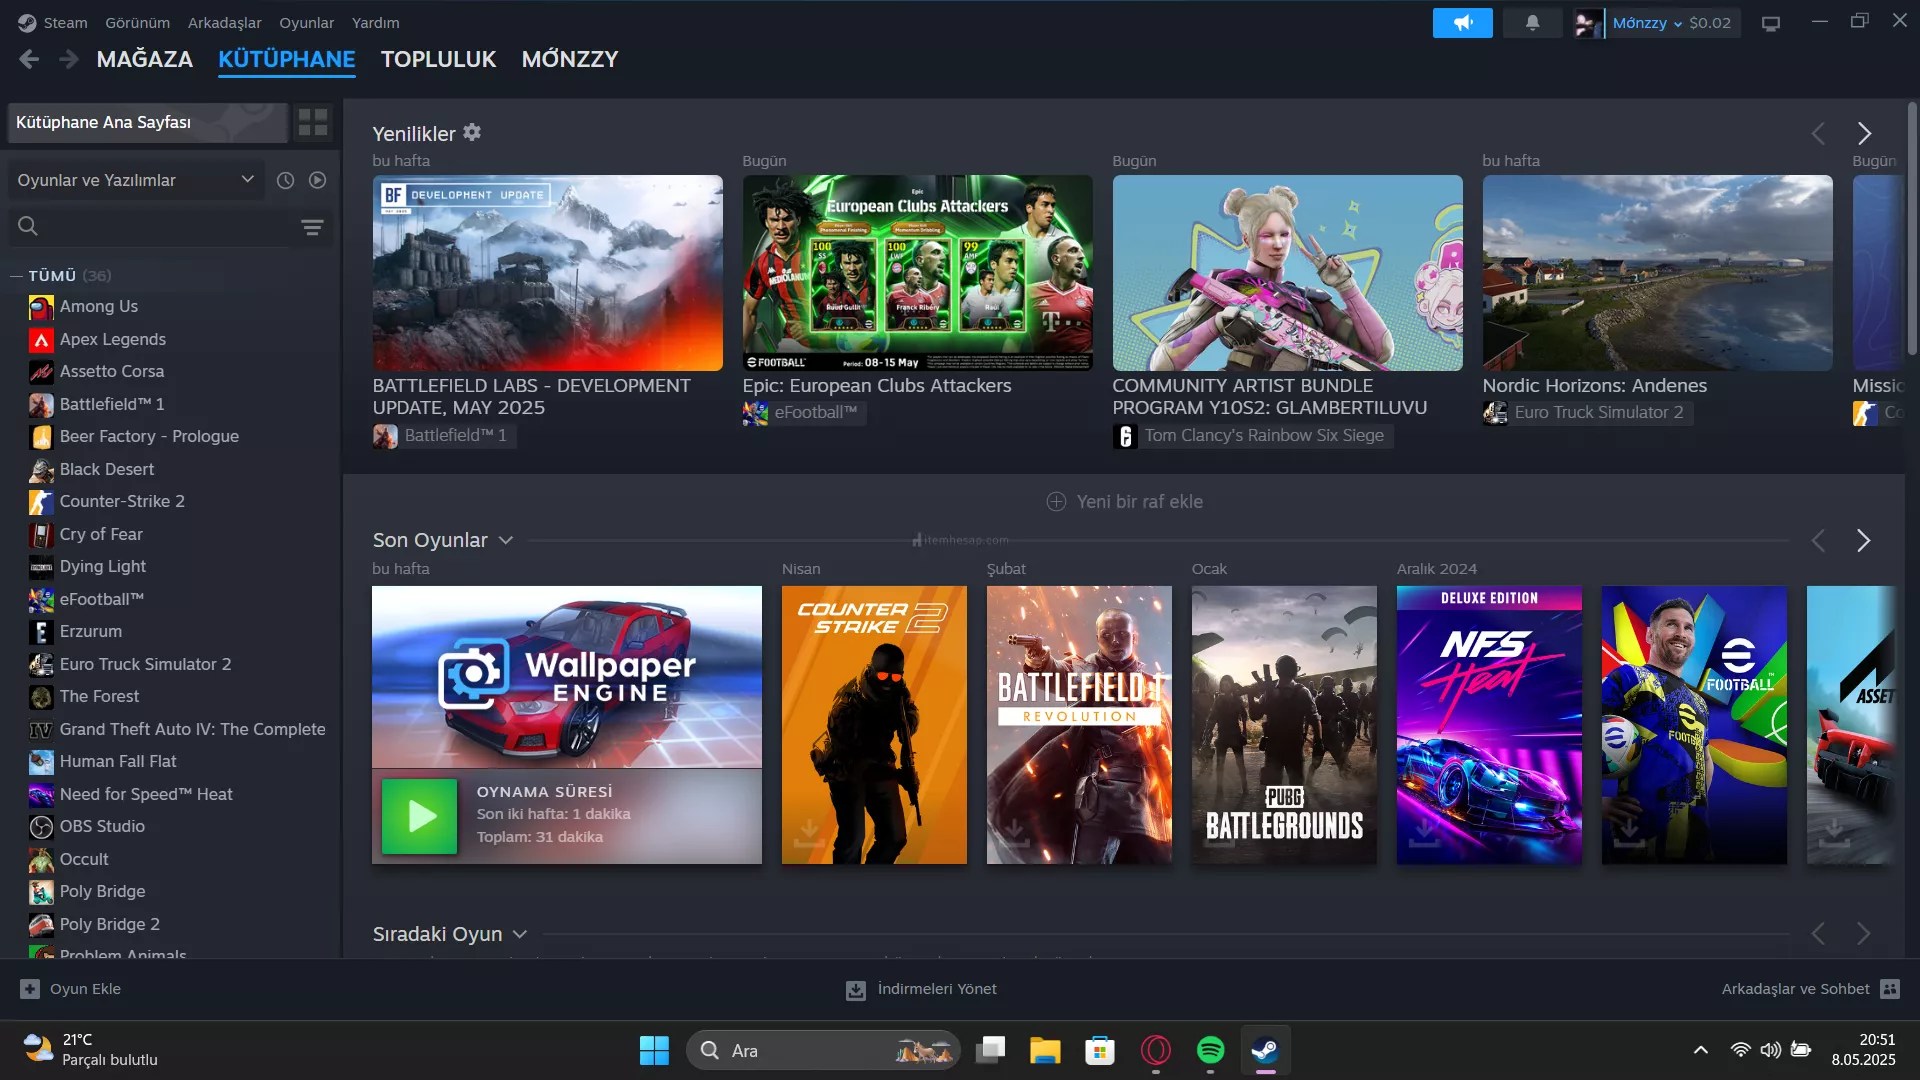Image resolution: width=1920 pixels, height=1080 pixels.
Task: Open the Yenilikler settings gear
Action: pyautogui.click(x=472, y=132)
